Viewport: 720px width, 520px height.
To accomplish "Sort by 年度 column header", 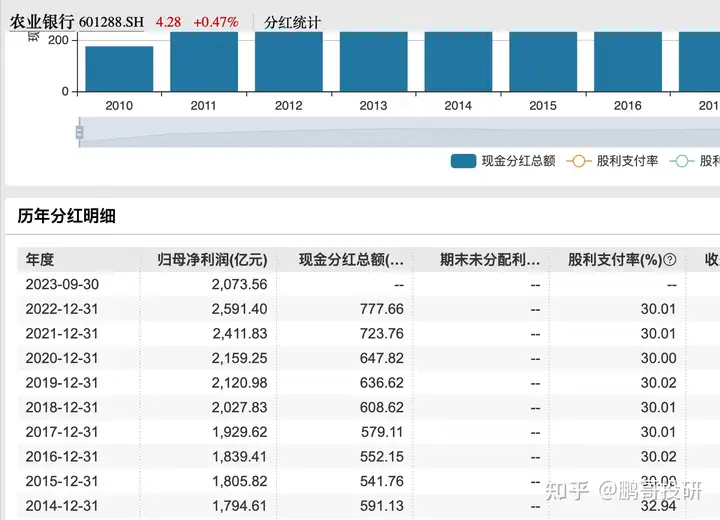I will pos(40,260).
